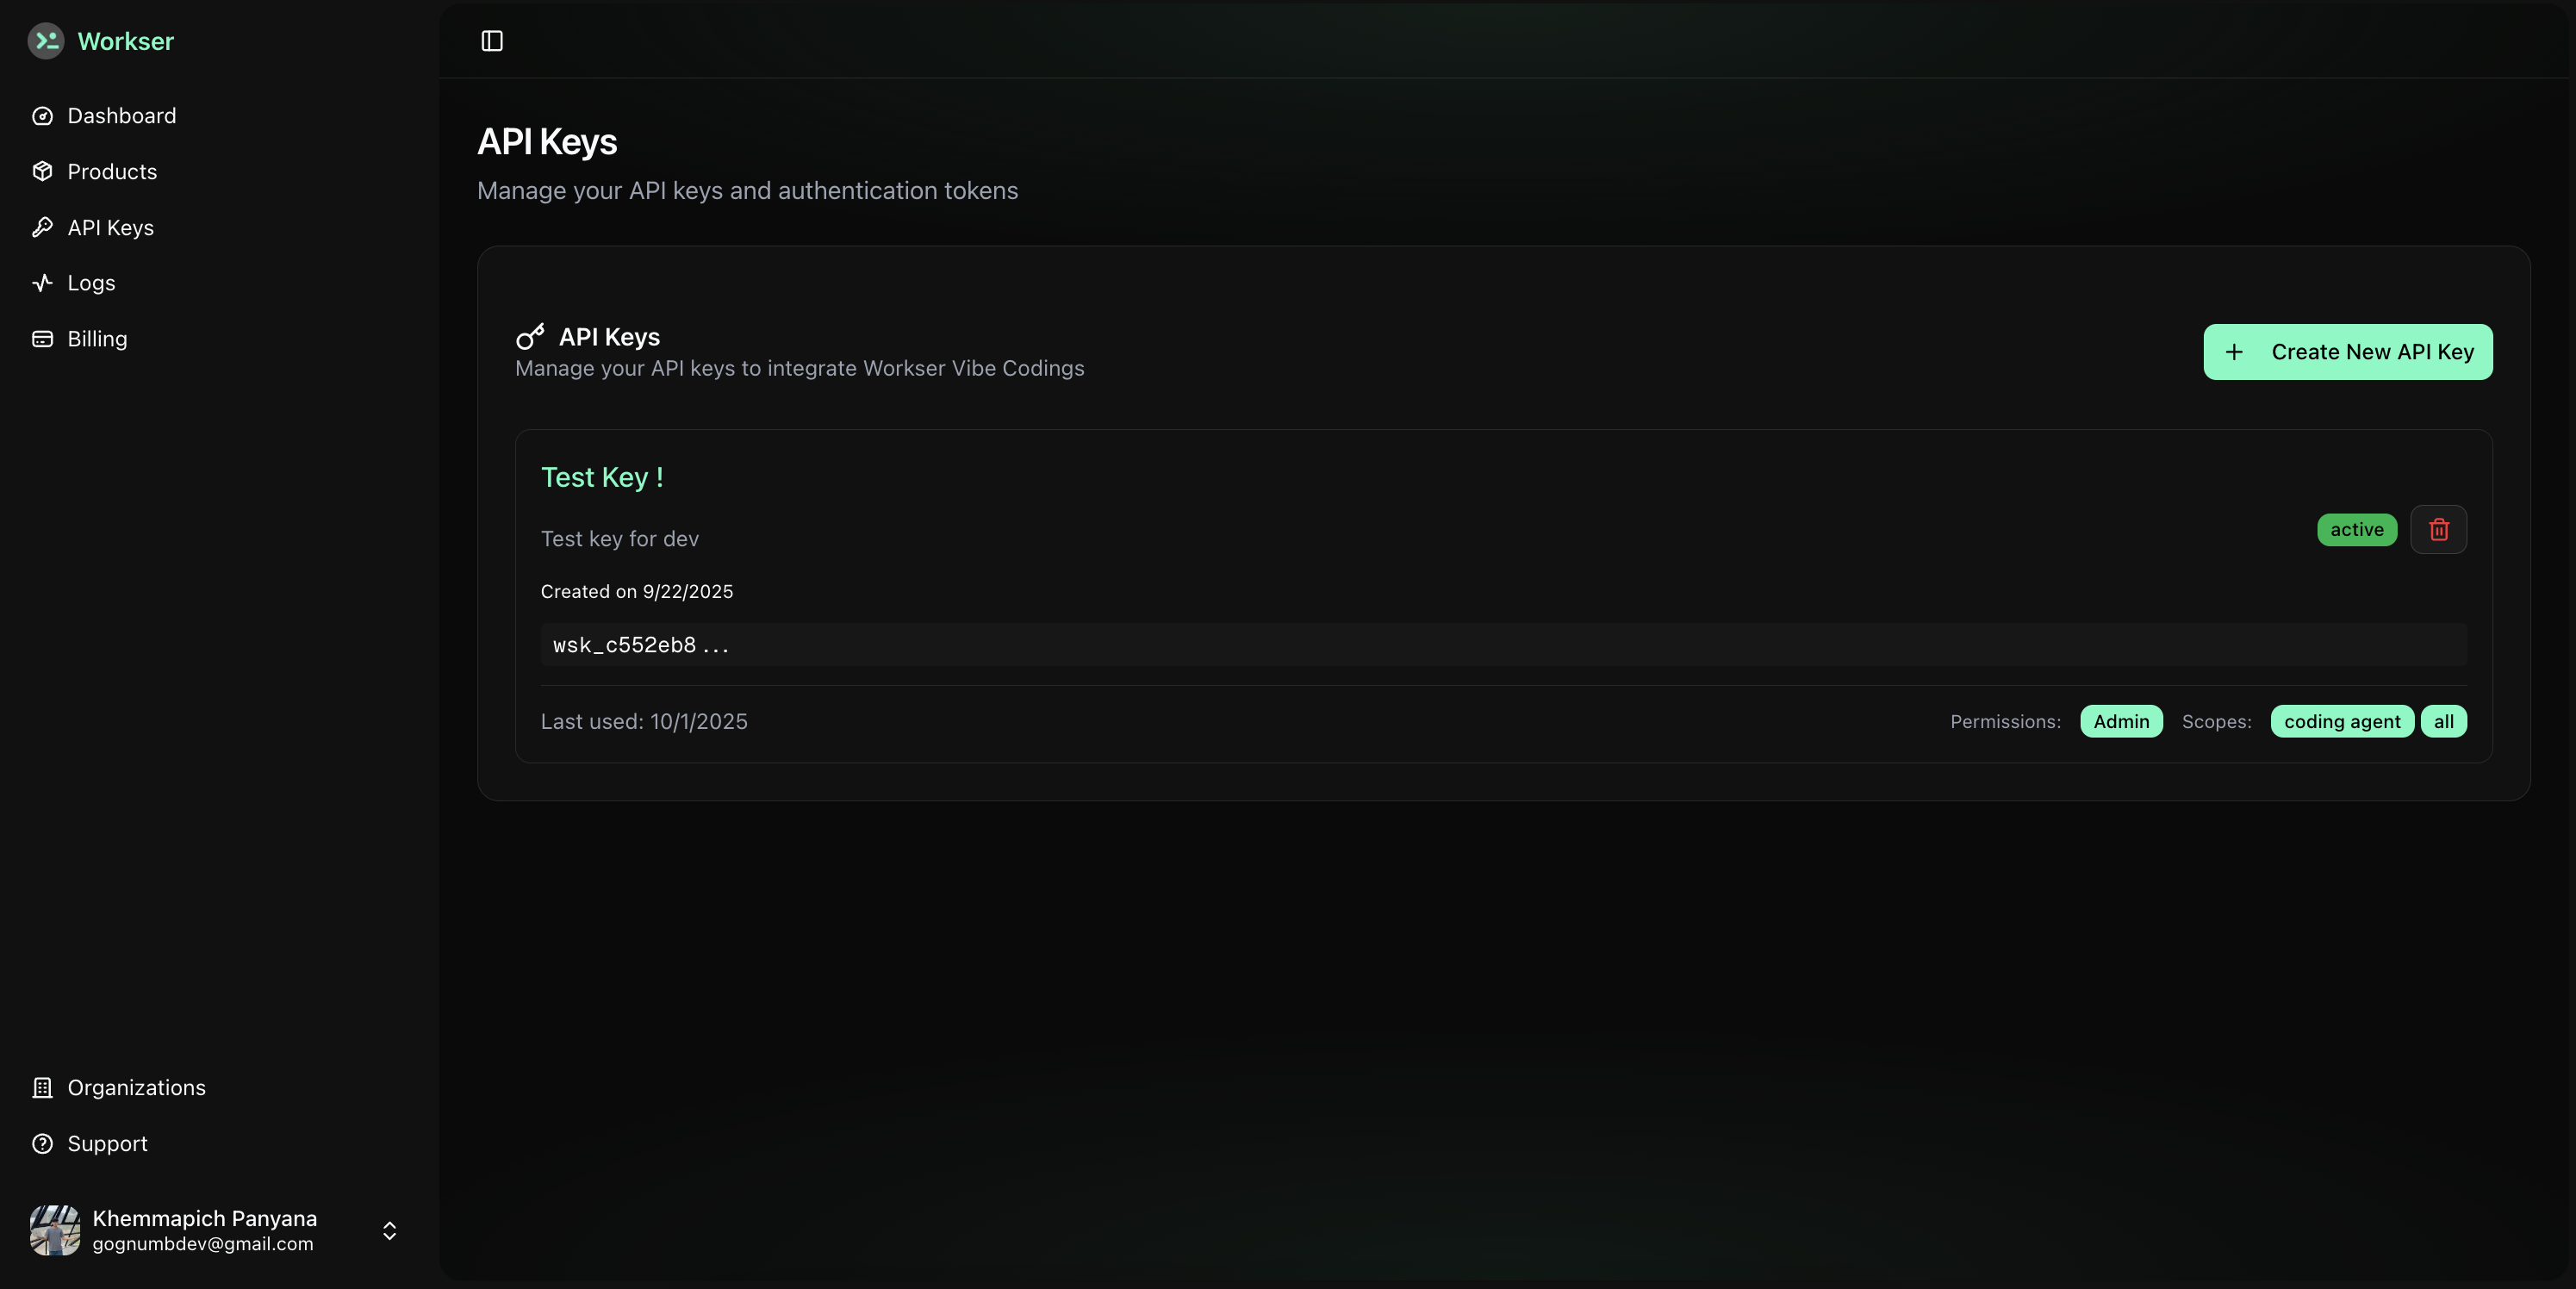Click the Products package icon

click(x=42, y=171)
